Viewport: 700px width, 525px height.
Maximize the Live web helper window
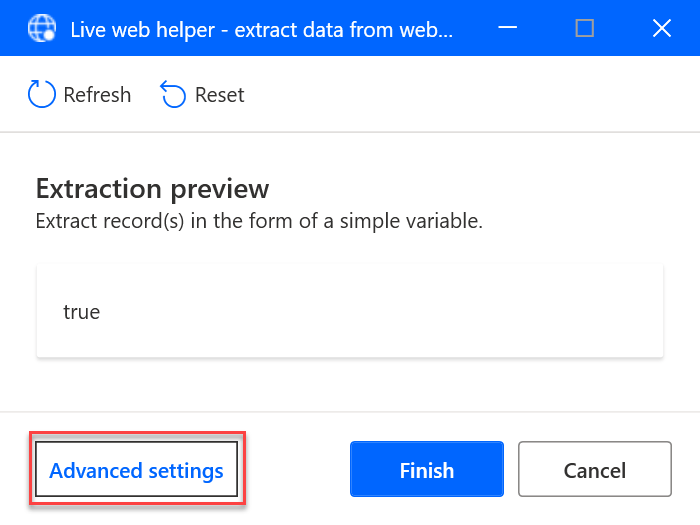point(585,28)
